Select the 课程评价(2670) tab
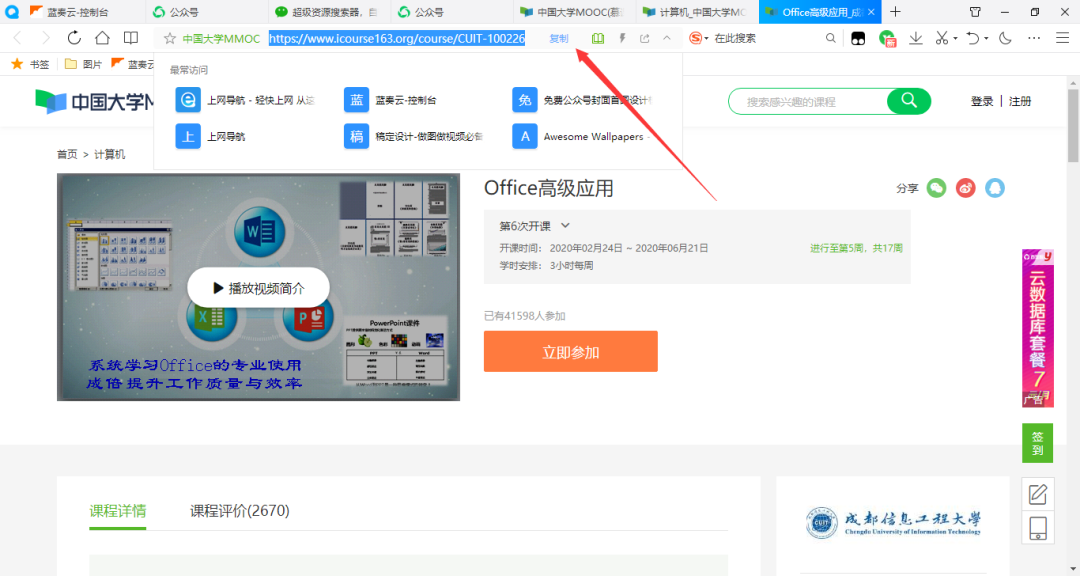This screenshot has width=1080, height=576. coord(240,511)
